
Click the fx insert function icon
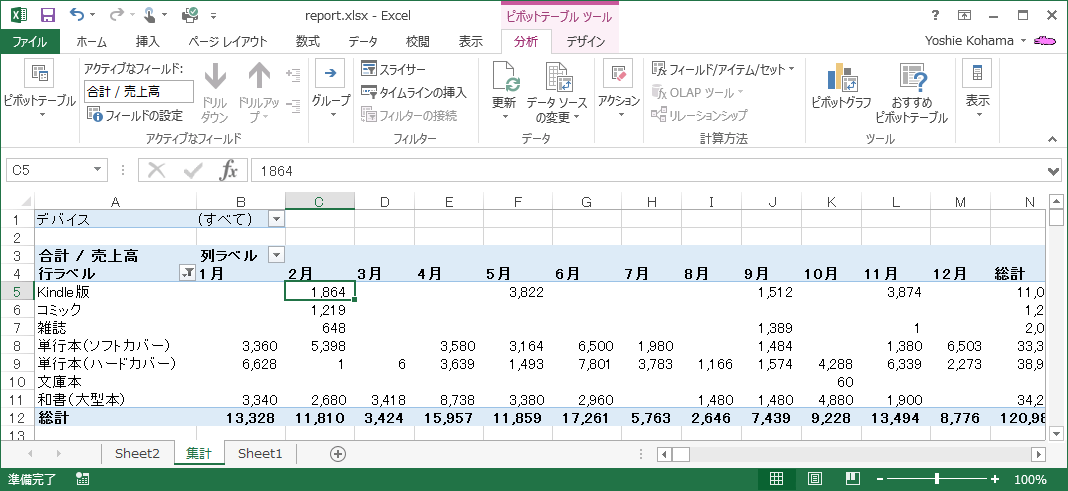(228, 170)
